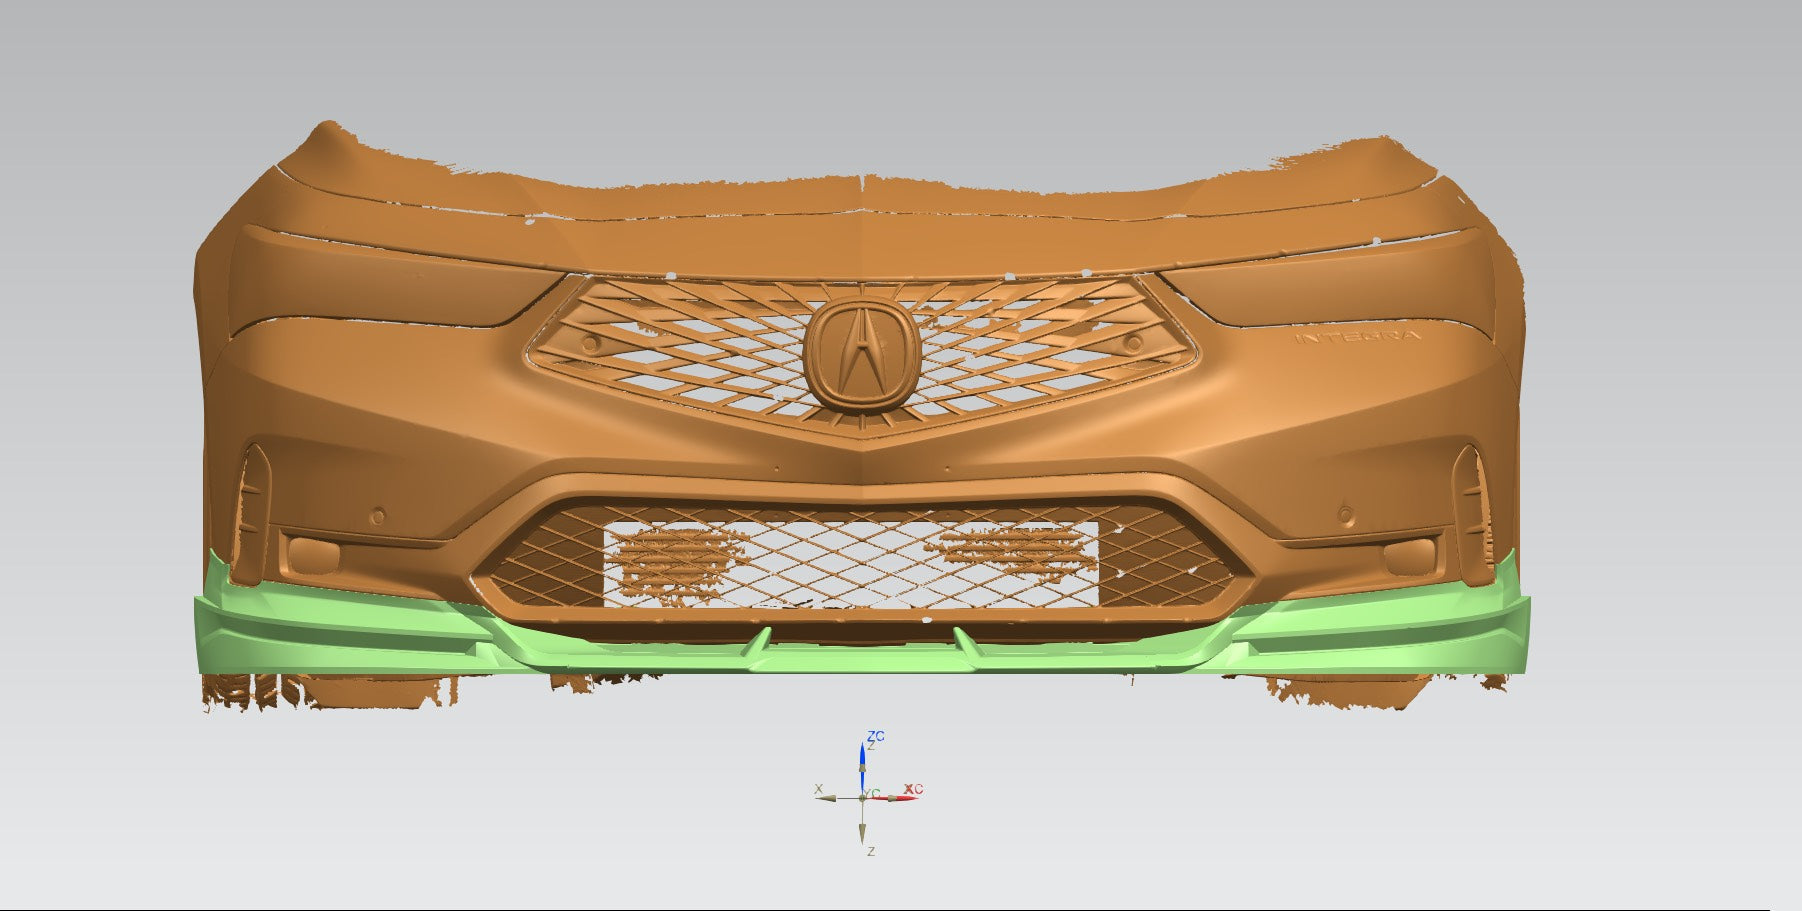Pick the right fog light recess
The width and height of the screenshot is (1802, 911).
[x=1412, y=556]
